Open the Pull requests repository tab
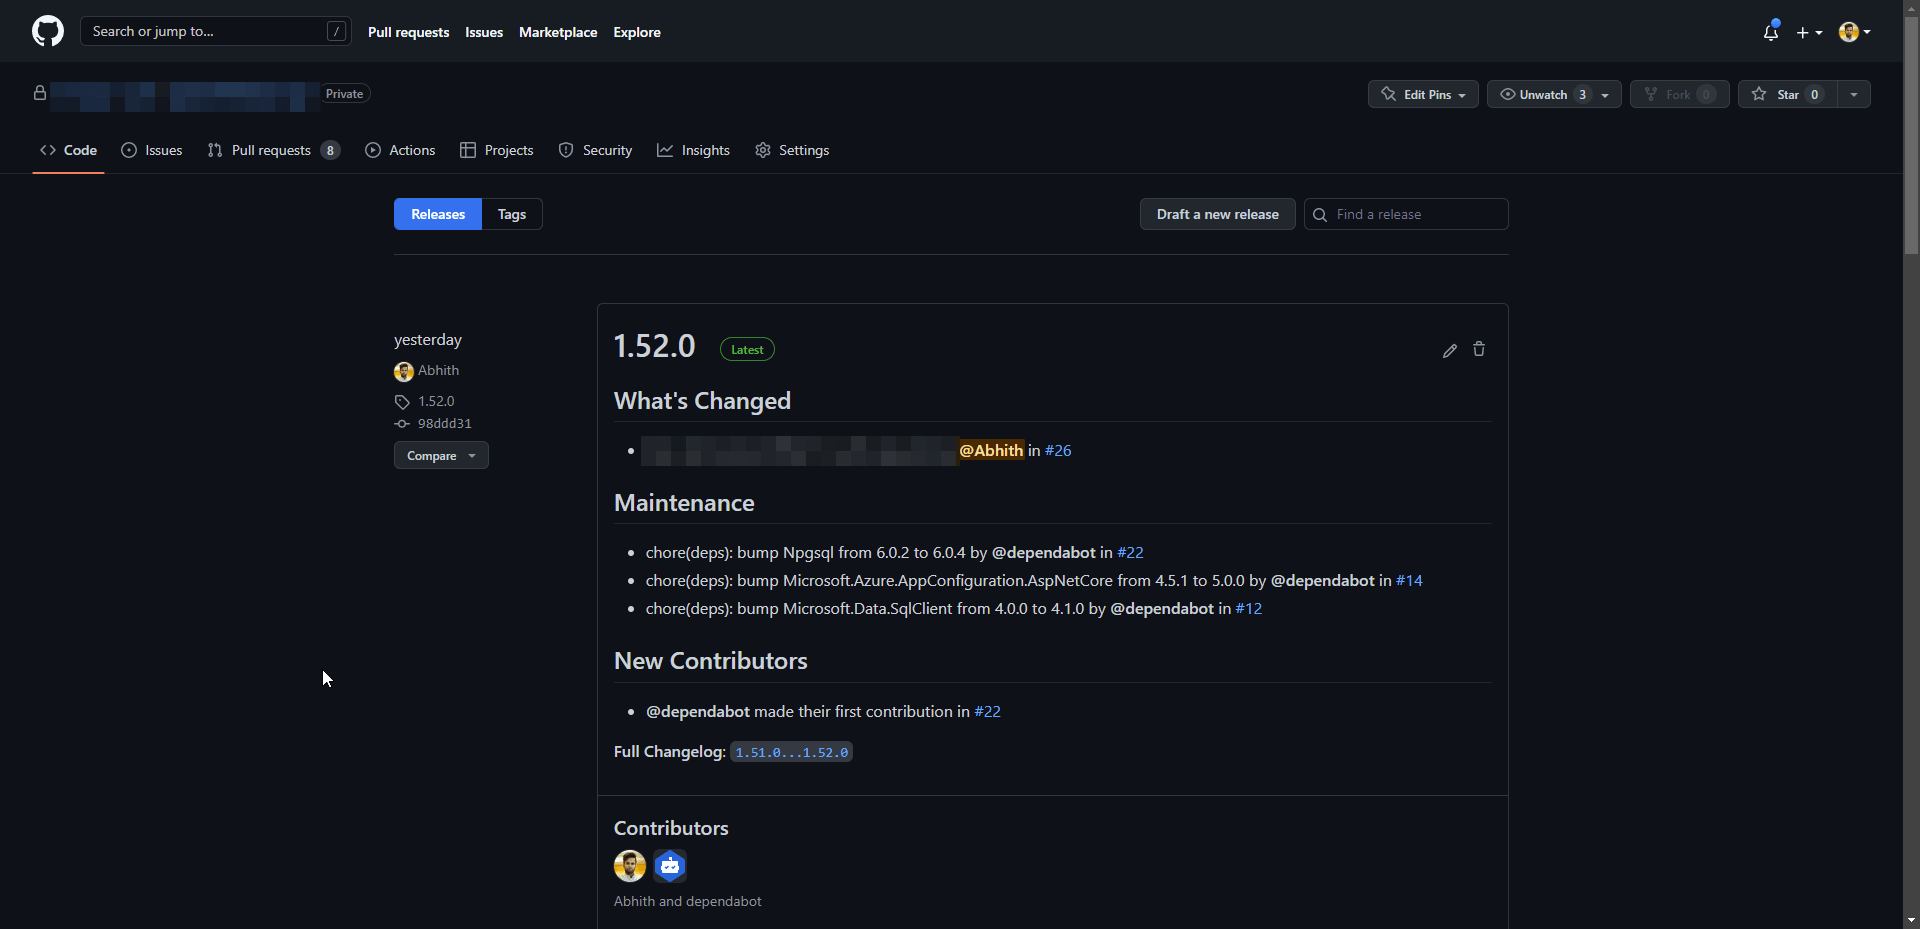 point(272,150)
